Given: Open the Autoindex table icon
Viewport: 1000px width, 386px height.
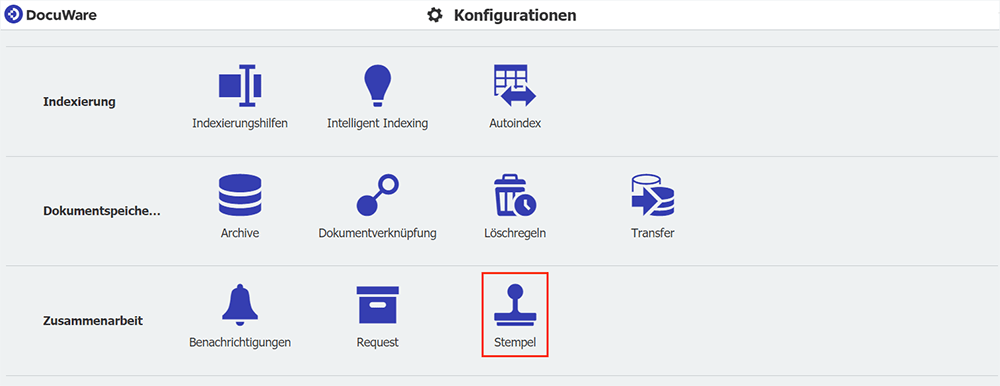Looking at the screenshot, I should (x=515, y=85).
